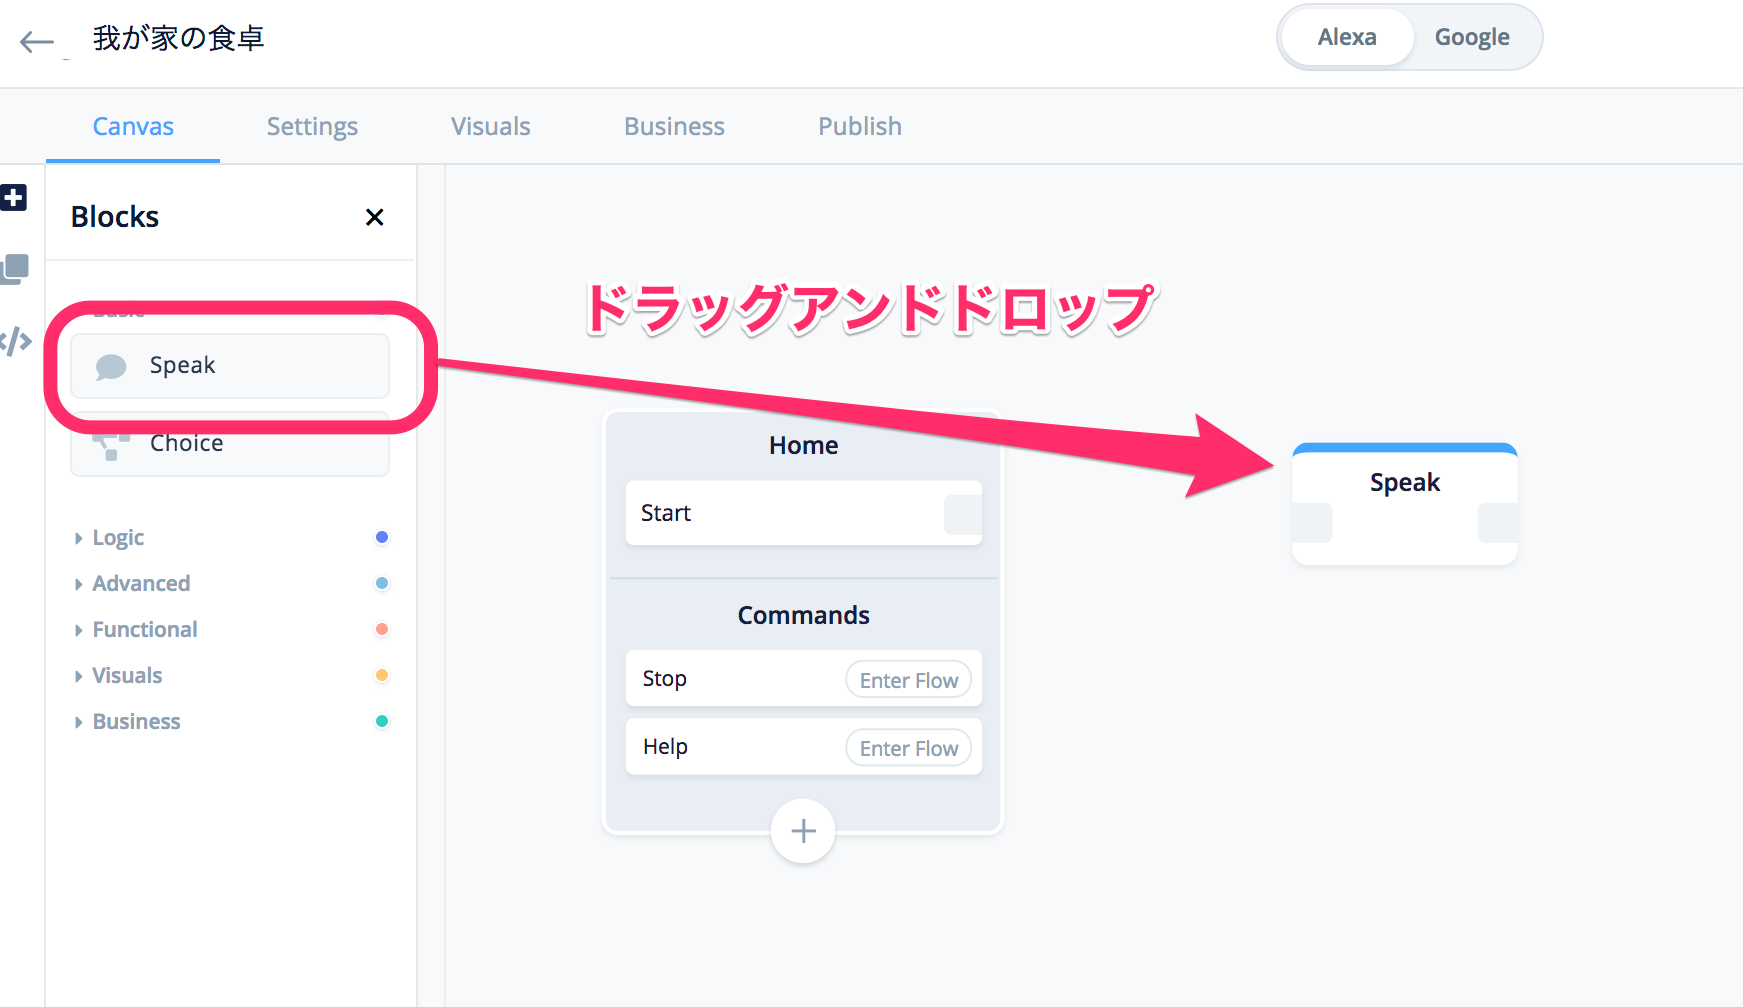
Task: Switch platform to Google
Action: coord(1471,38)
